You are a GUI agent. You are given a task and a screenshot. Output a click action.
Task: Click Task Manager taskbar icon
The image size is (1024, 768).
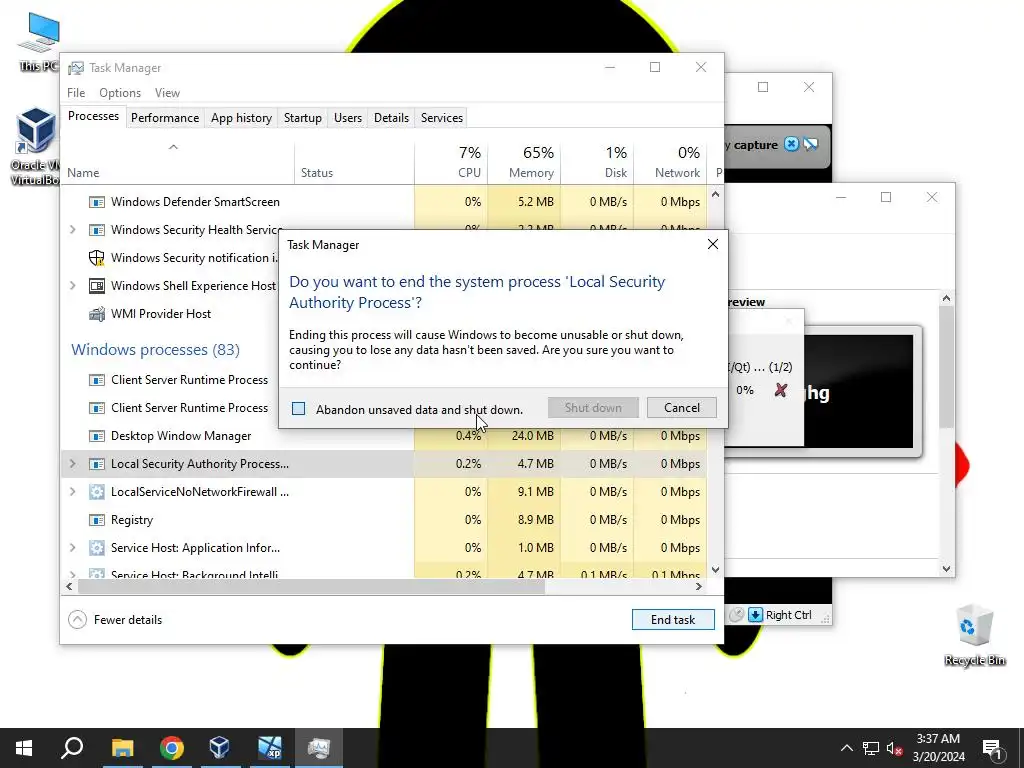coord(319,748)
